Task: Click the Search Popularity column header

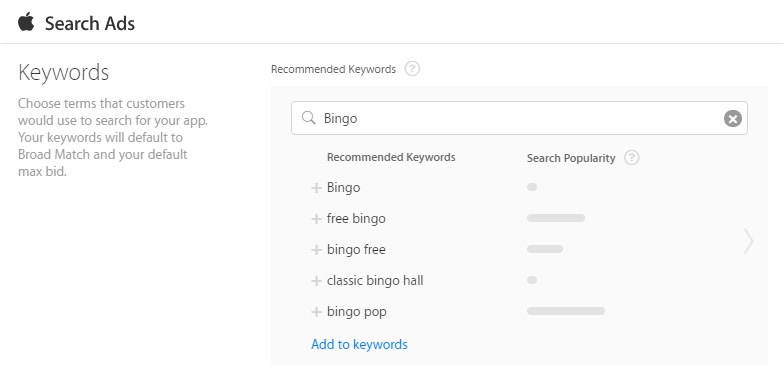Action: (x=570, y=158)
